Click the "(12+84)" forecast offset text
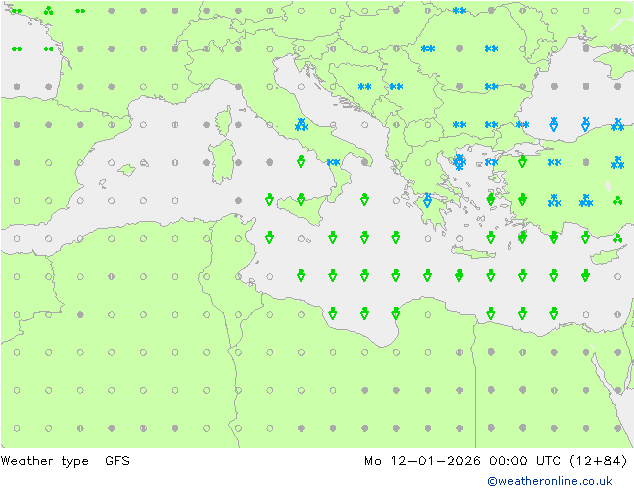The height and width of the screenshot is (490, 634). point(598,461)
